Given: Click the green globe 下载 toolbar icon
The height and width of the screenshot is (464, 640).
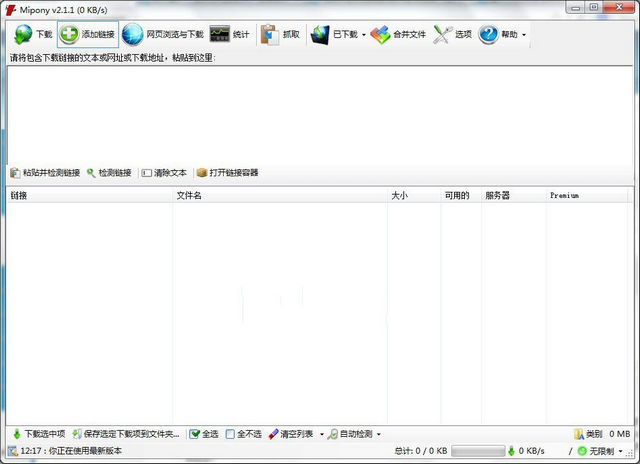Looking at the screenshot, I should point(23,34).
